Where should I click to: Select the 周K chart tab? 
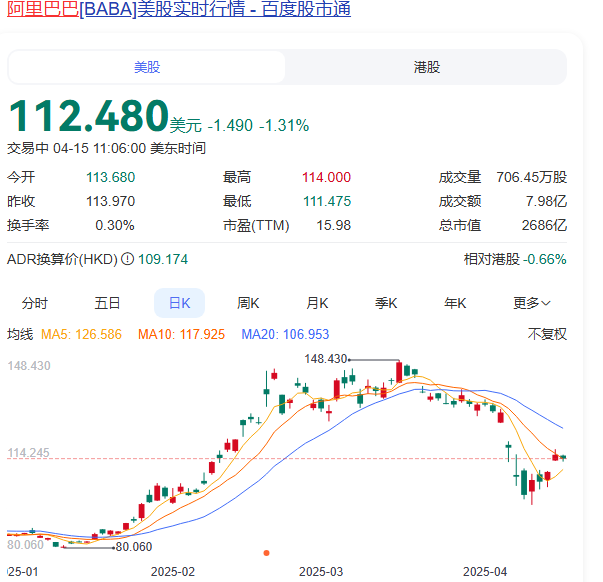[248, 303]
